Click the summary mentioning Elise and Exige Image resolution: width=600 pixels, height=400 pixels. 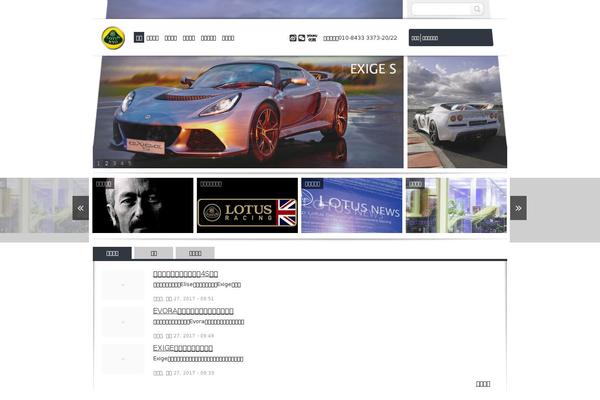[197, 285]
